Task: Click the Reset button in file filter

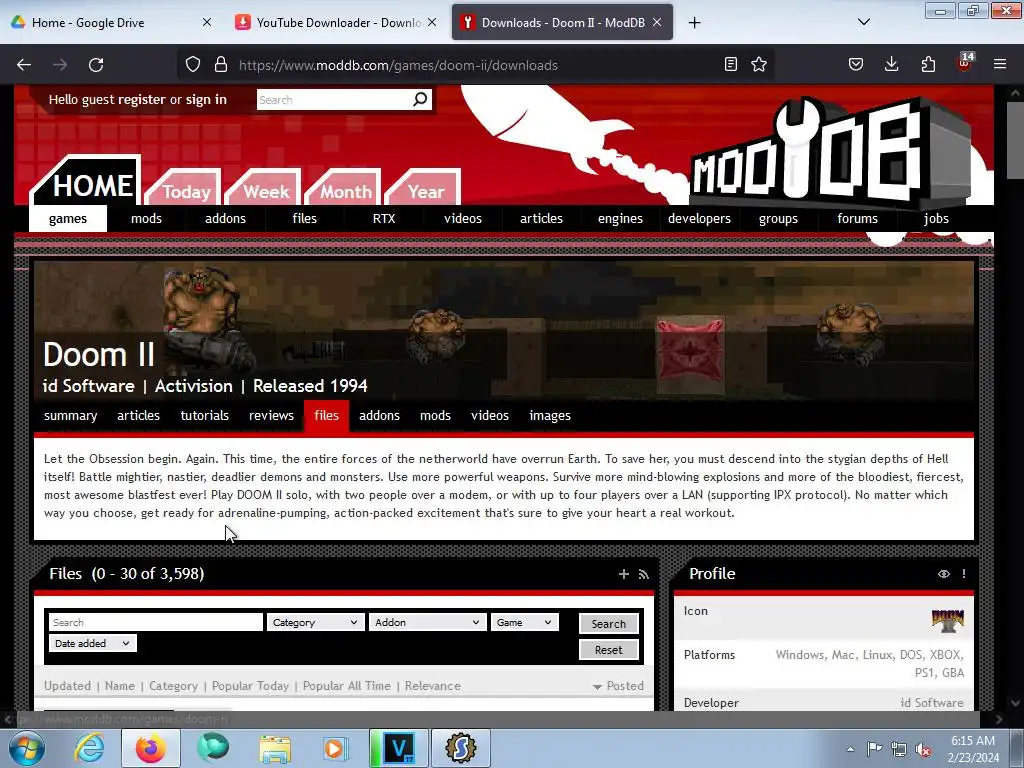Action: (x=609, y=650)
